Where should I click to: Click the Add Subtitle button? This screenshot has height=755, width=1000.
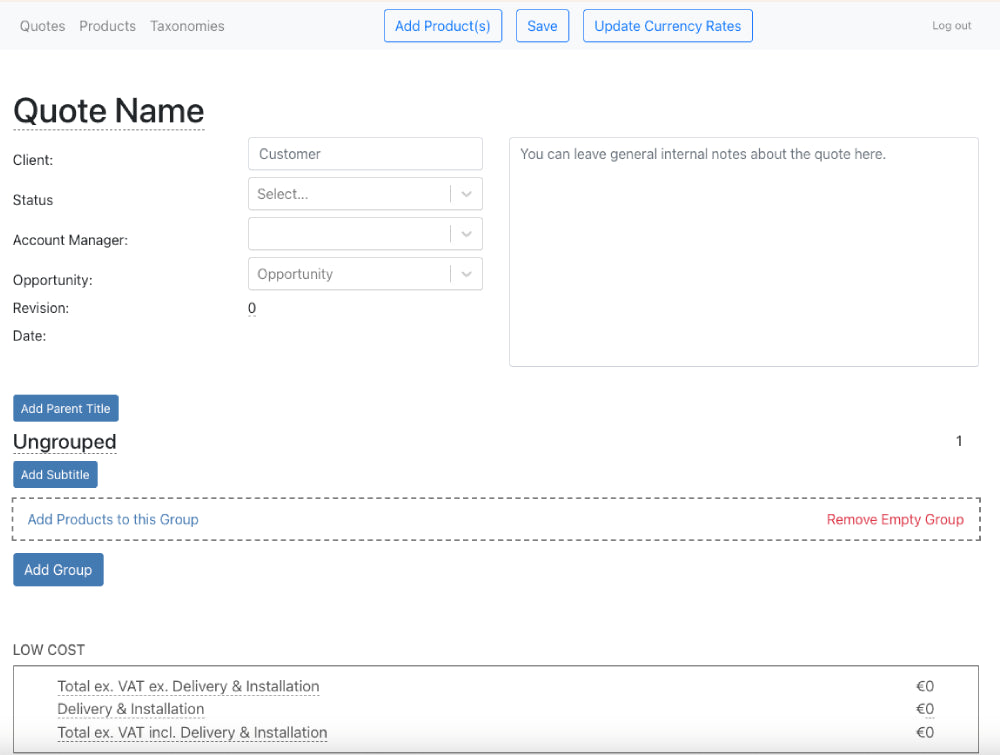[x=55, y=475]
